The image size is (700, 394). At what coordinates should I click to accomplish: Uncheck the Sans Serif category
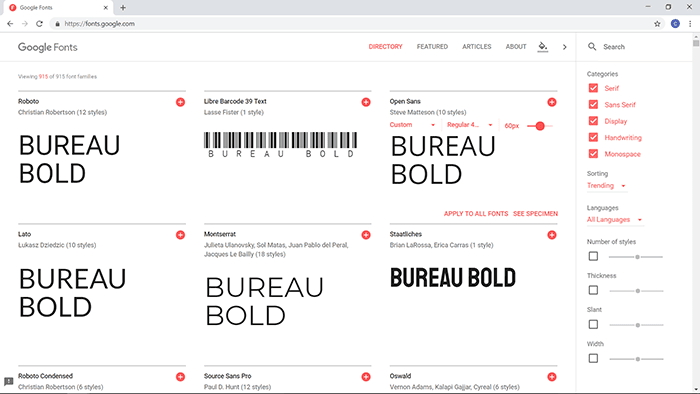coord(593,104)
